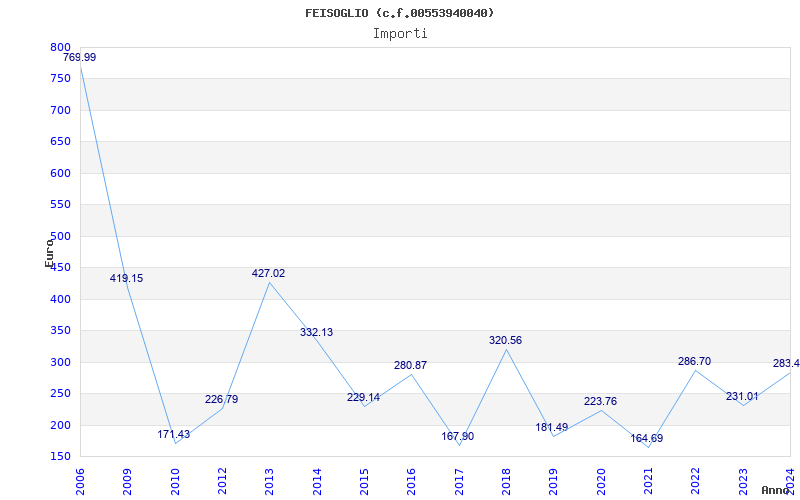800x500 pixels.
Task: Click the y-axis value 700
Action: tap(60, 110)
